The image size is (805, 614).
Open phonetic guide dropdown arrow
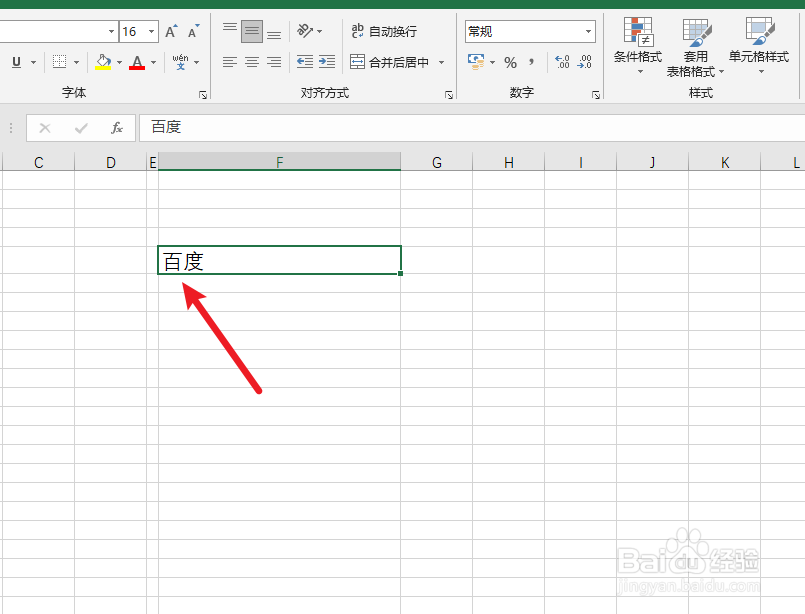pos(197,63)
